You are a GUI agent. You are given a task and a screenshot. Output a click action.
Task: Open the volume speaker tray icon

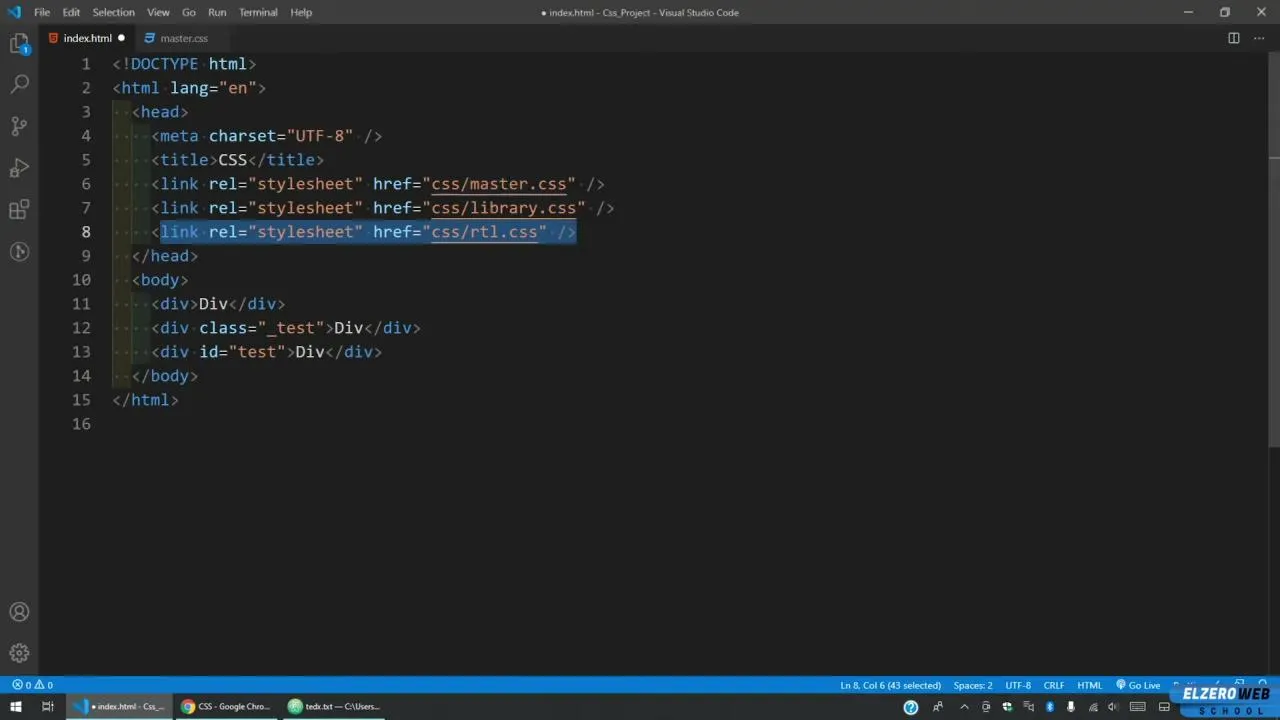(1113, 707)
